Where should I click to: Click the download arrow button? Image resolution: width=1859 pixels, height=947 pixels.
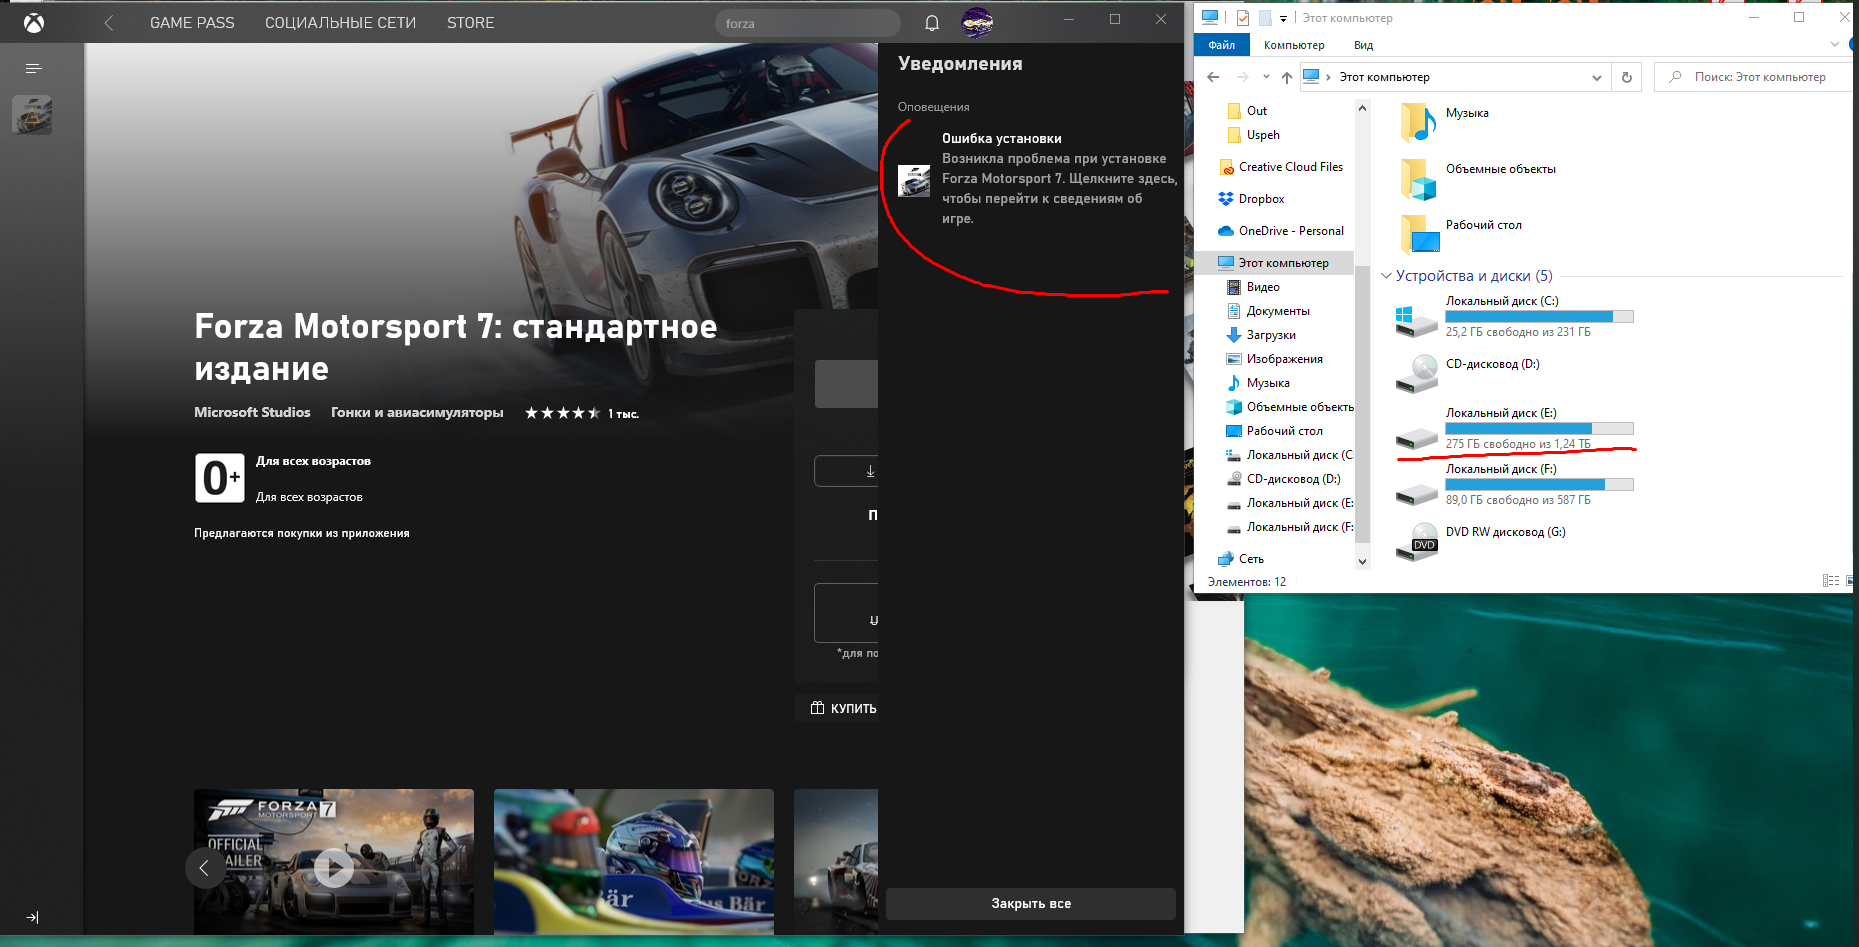pos(846,471)
